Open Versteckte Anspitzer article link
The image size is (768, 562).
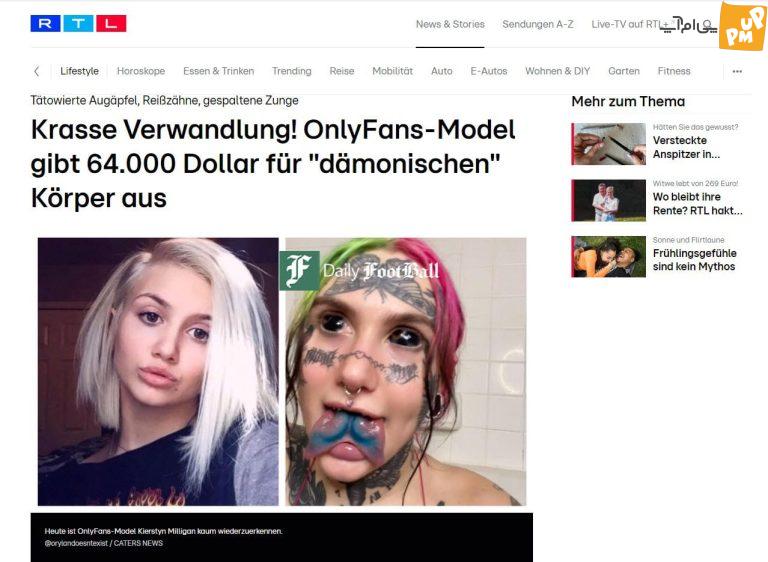tap(686, 147)
